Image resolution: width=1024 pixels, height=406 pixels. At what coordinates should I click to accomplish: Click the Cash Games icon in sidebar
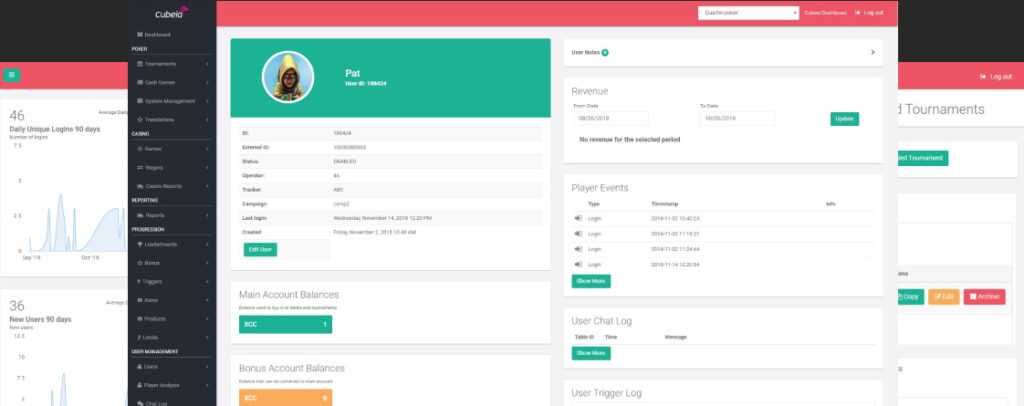[140, 83]
